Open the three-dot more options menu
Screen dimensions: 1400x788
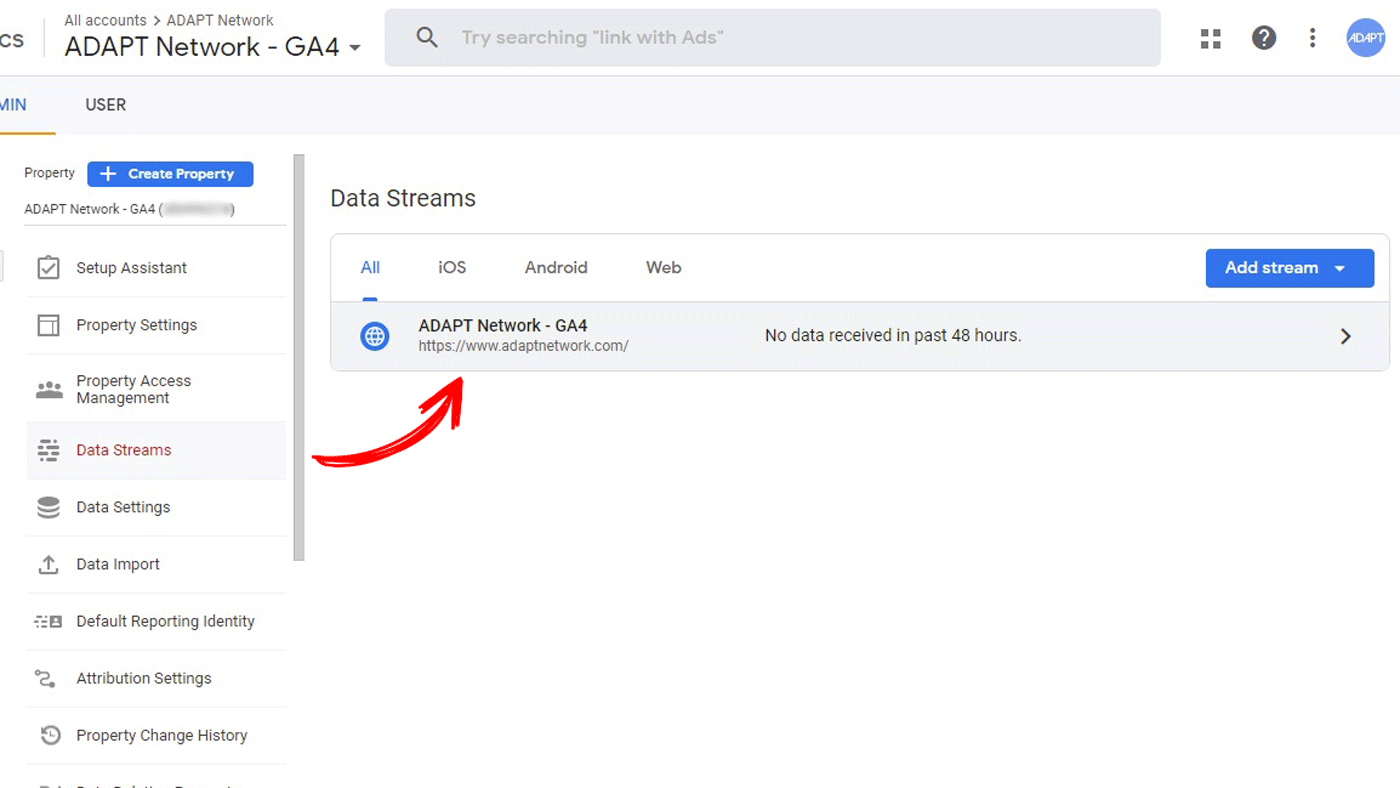coord(1313,38)
